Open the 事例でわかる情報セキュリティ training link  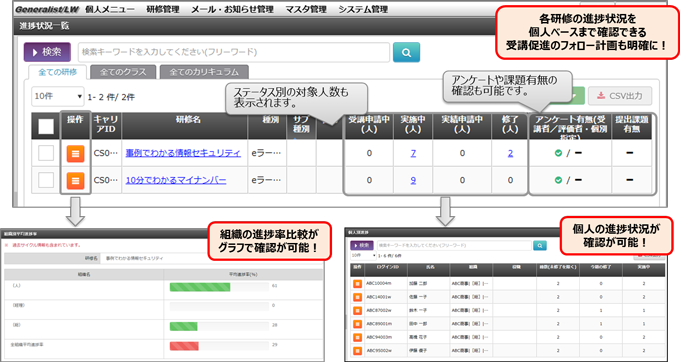pyautogui.click(x=183, y=153)
